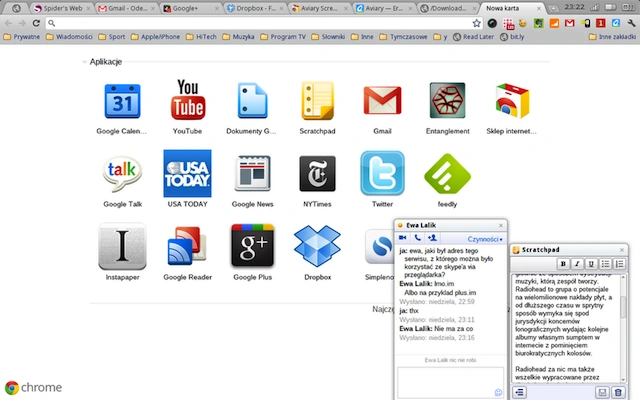
Task: Insert emoticon in chat message box
Action: [x=498, y=392]
